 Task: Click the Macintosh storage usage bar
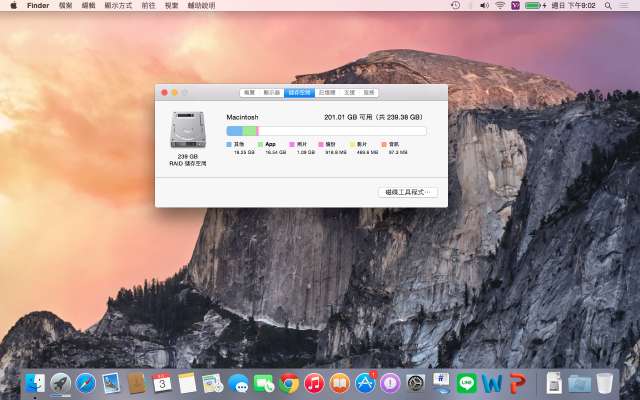(327, 131)
